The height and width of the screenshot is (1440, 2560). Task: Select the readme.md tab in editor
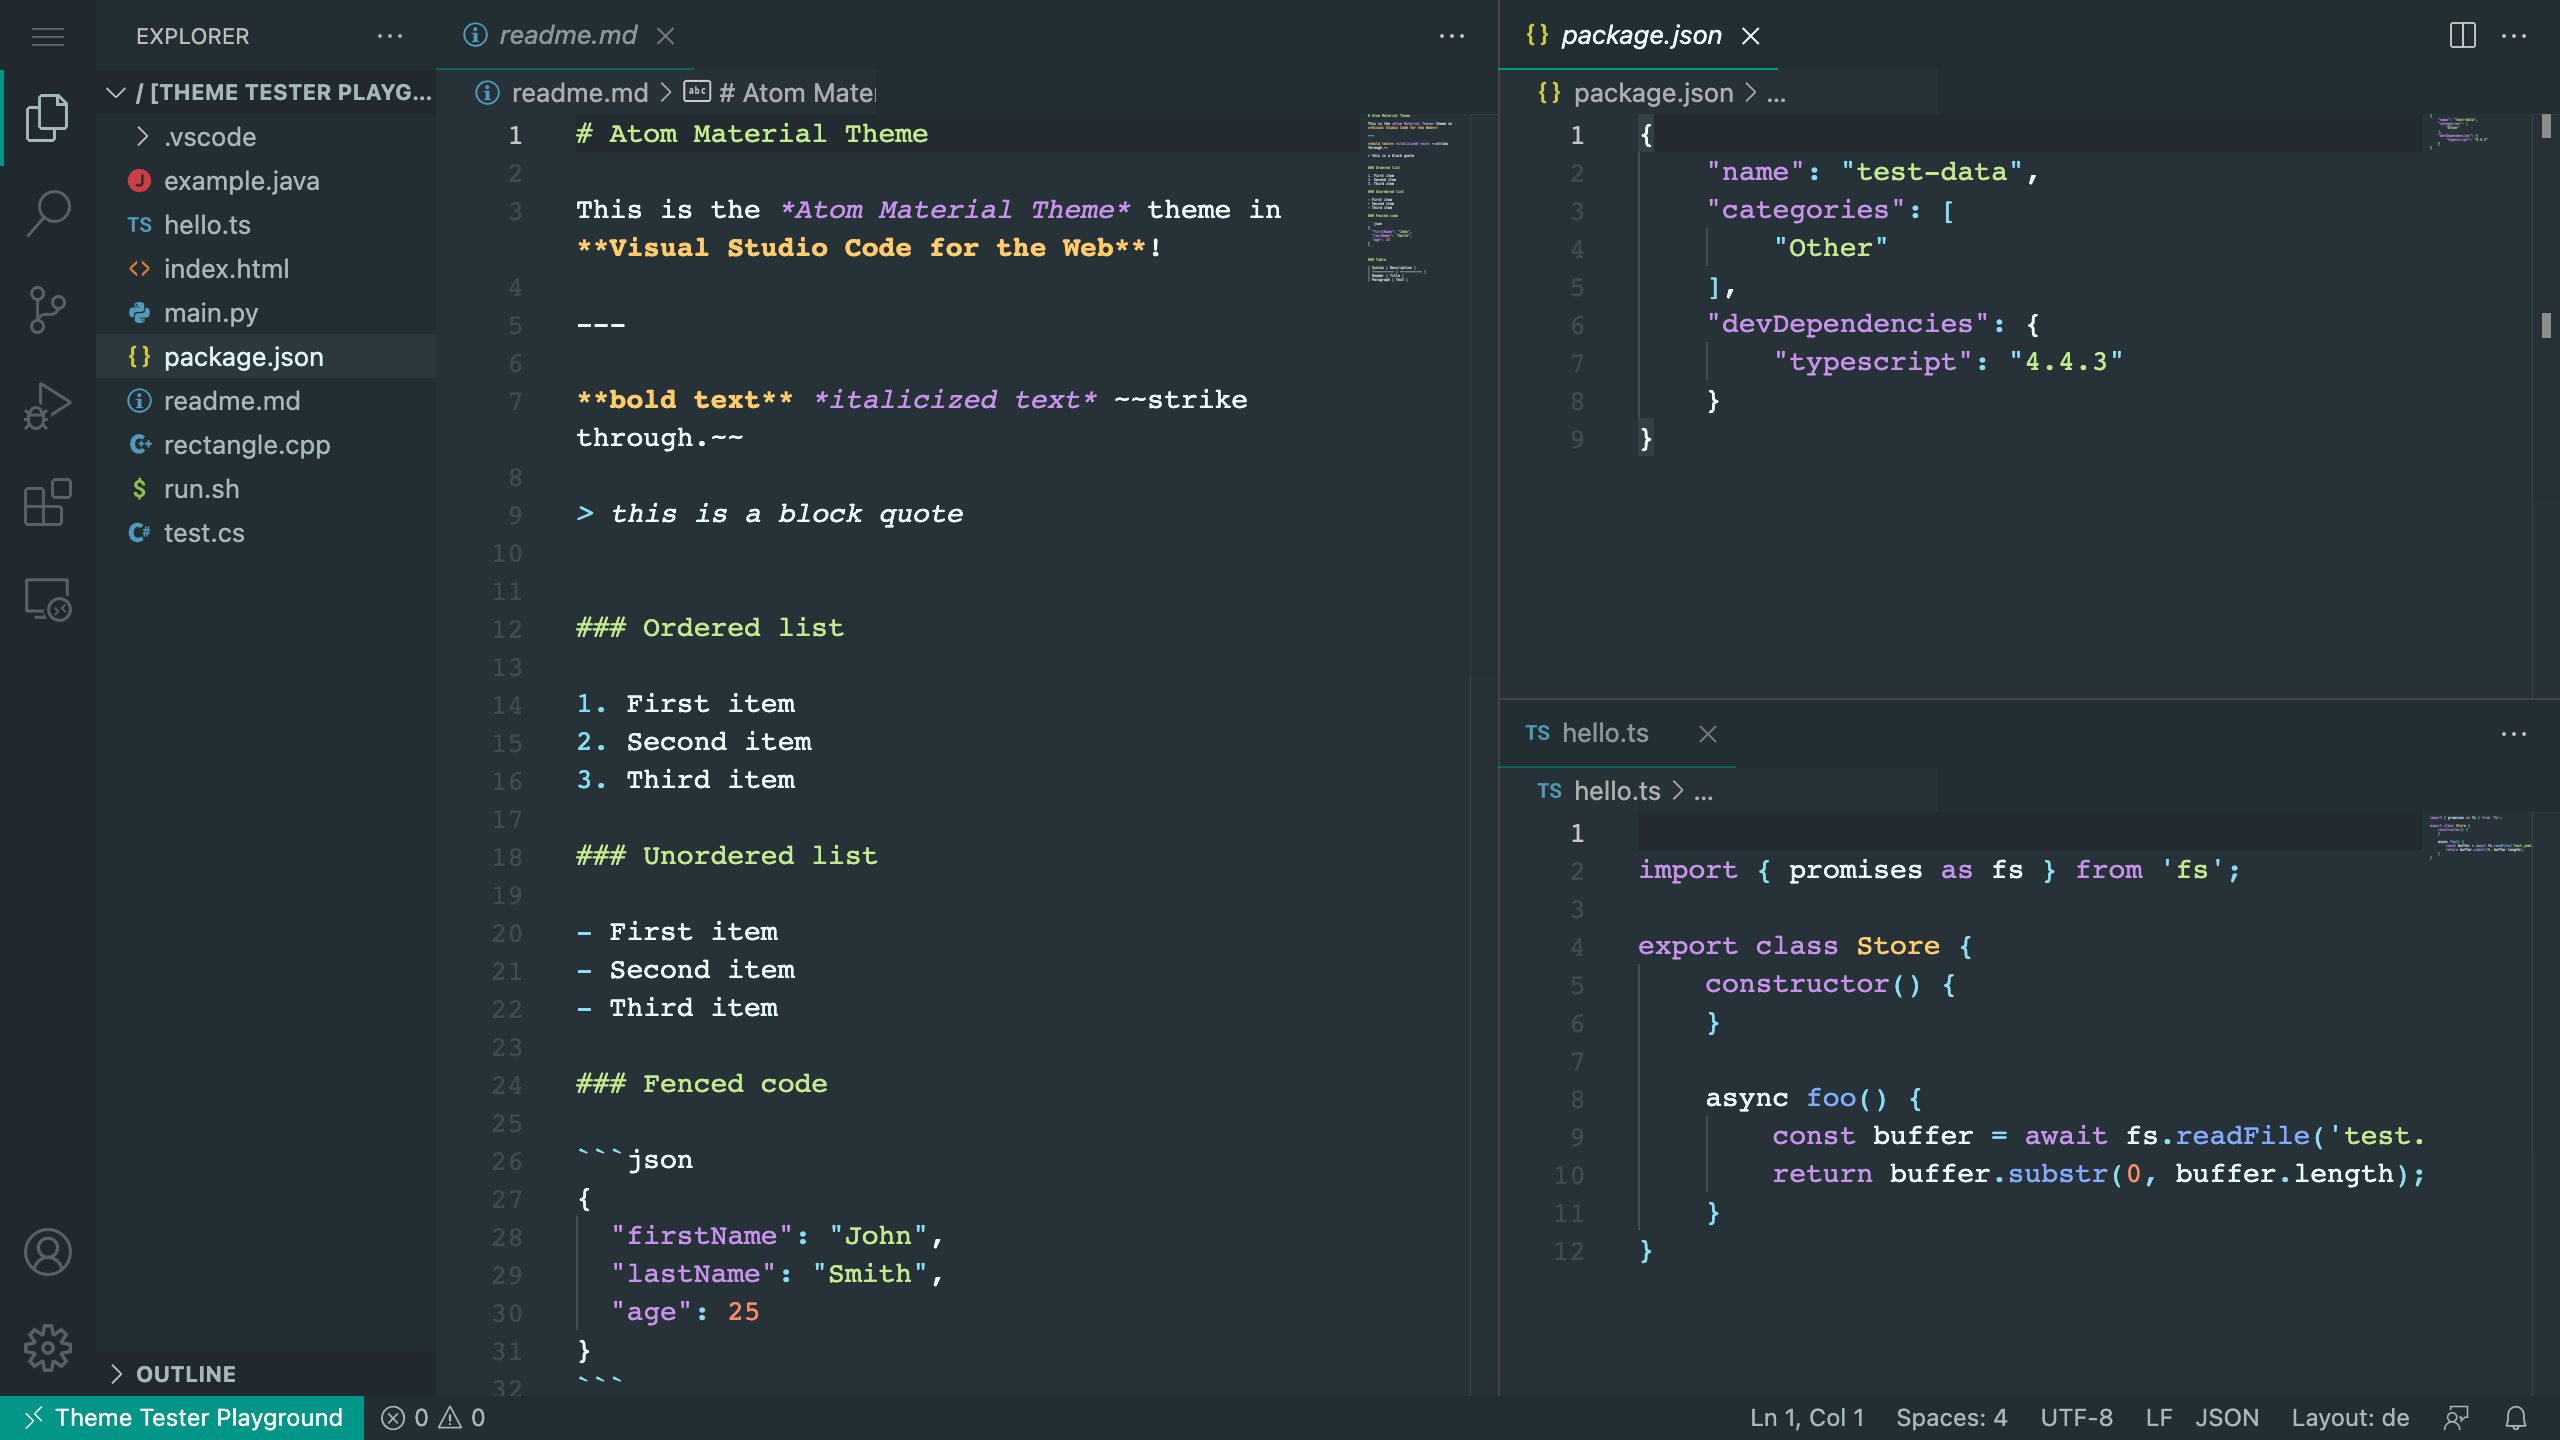coord(563,35)
